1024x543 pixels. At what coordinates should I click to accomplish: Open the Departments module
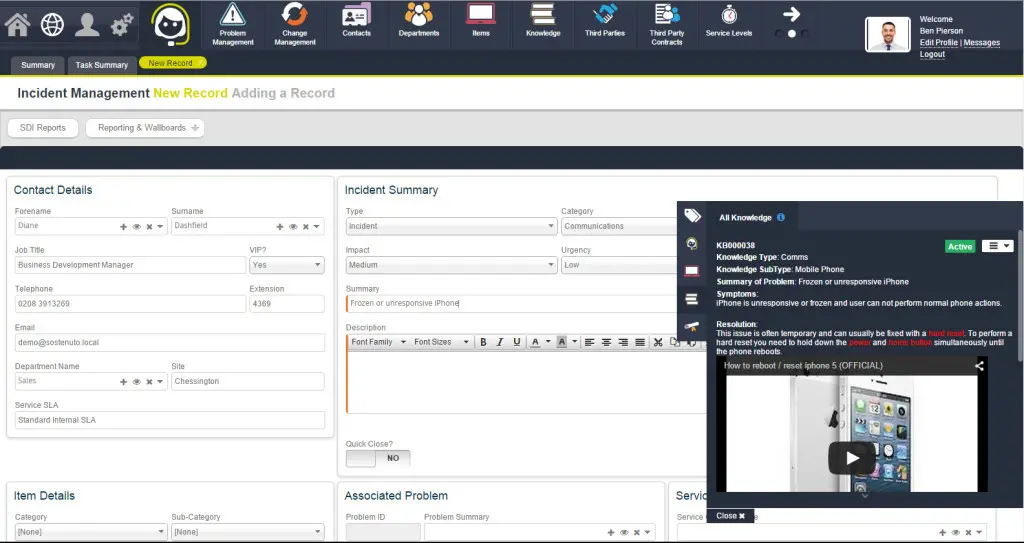tap(419, 20)
